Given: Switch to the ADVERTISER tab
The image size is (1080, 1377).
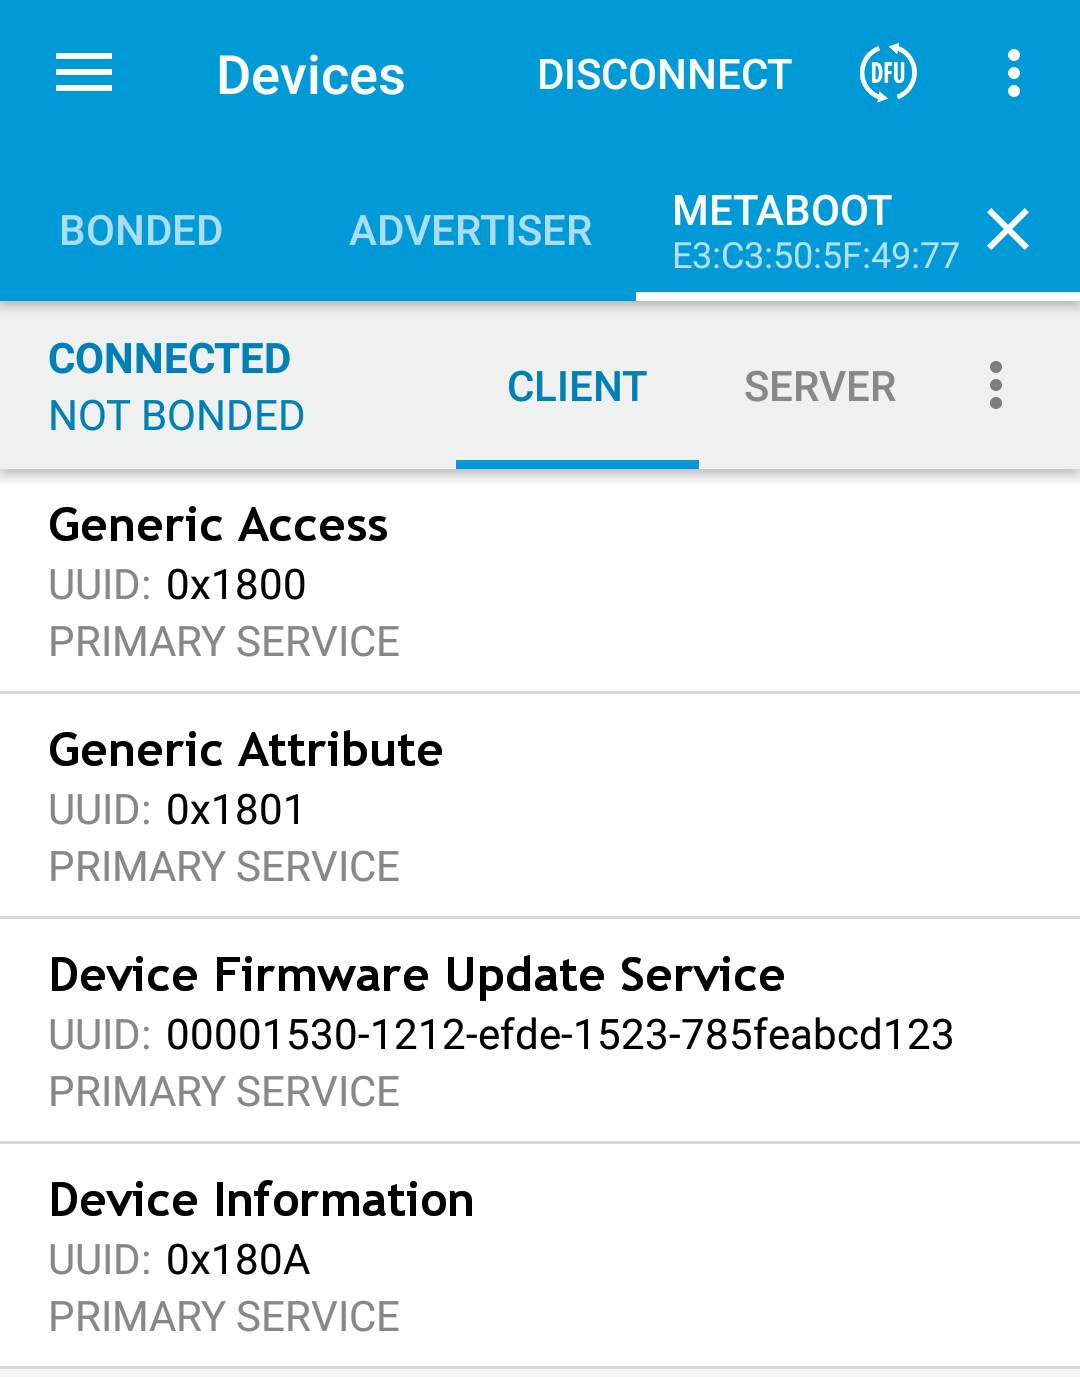Looking at the screenshot, I should coord(471,231).
